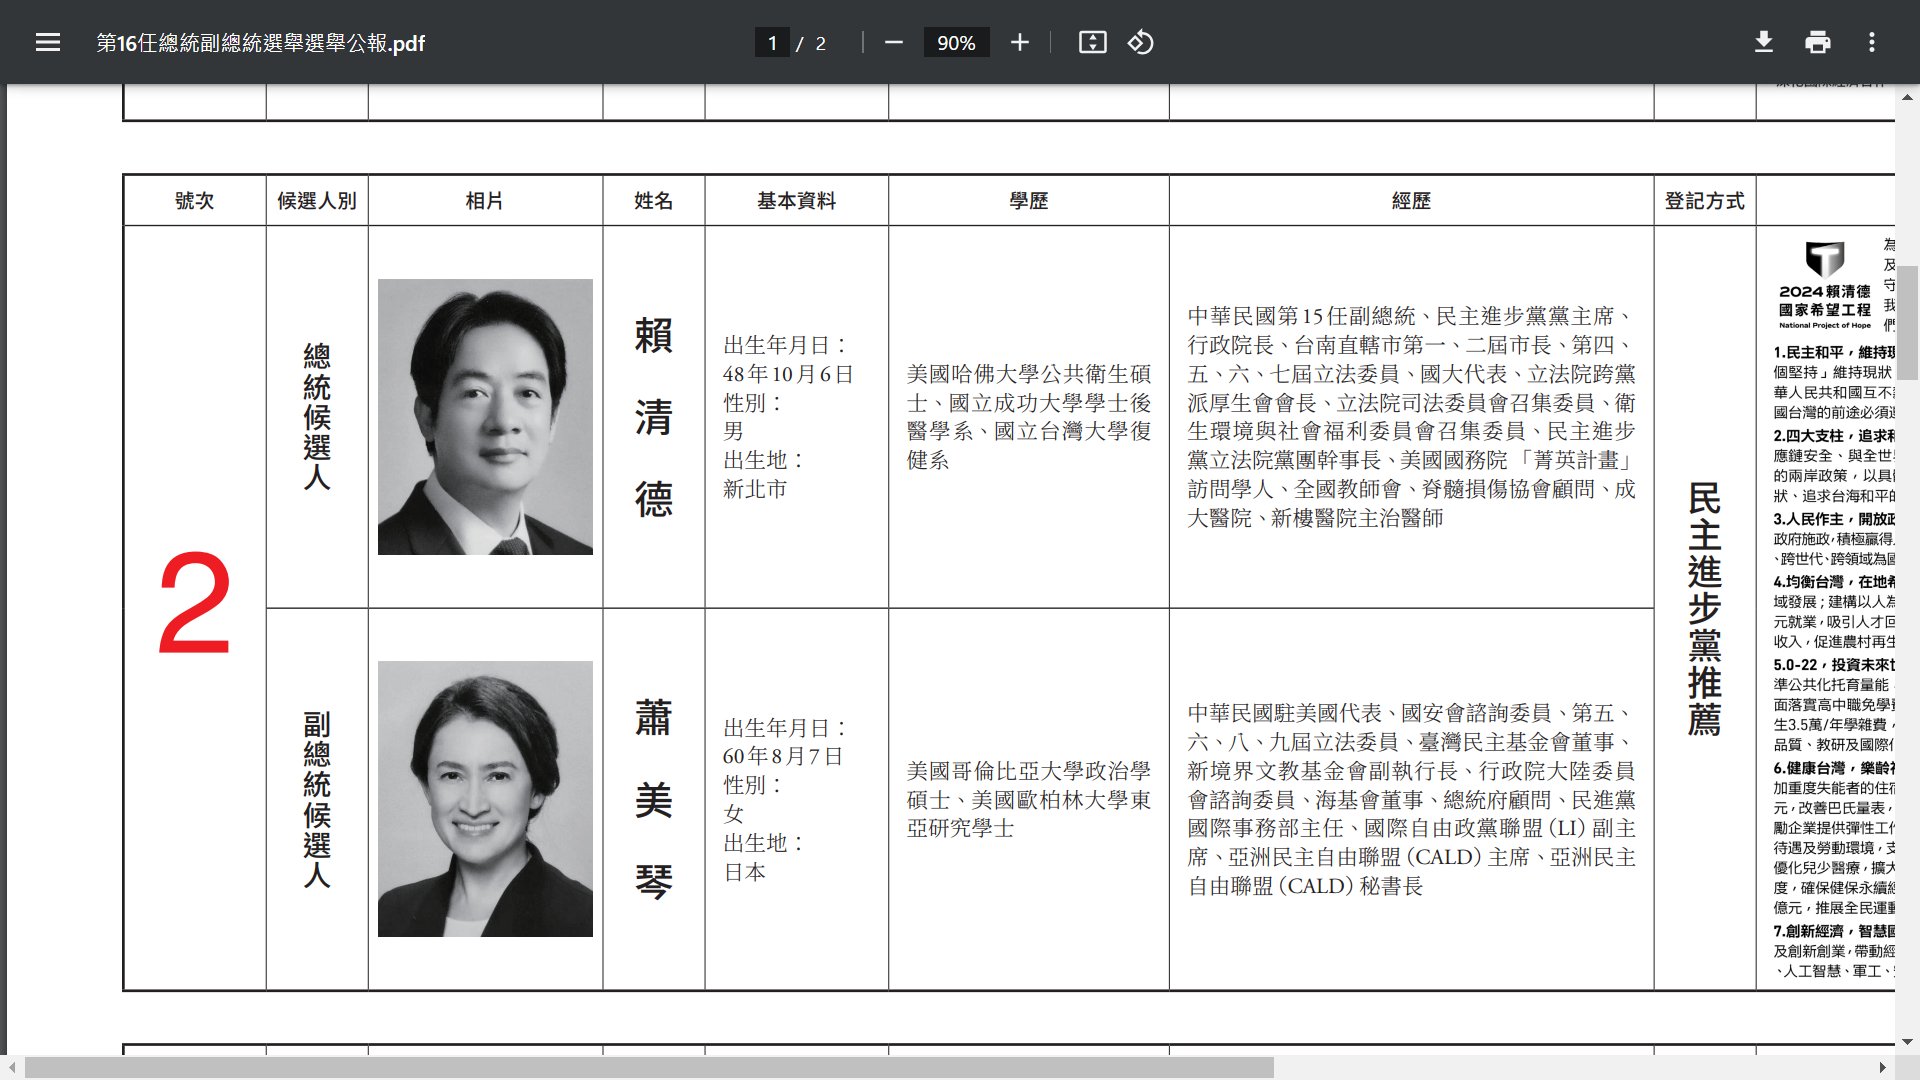Click the zoom out minus icon
Screen dimensions: 1920x1080
pyautogui.click(x=894, y=43)
